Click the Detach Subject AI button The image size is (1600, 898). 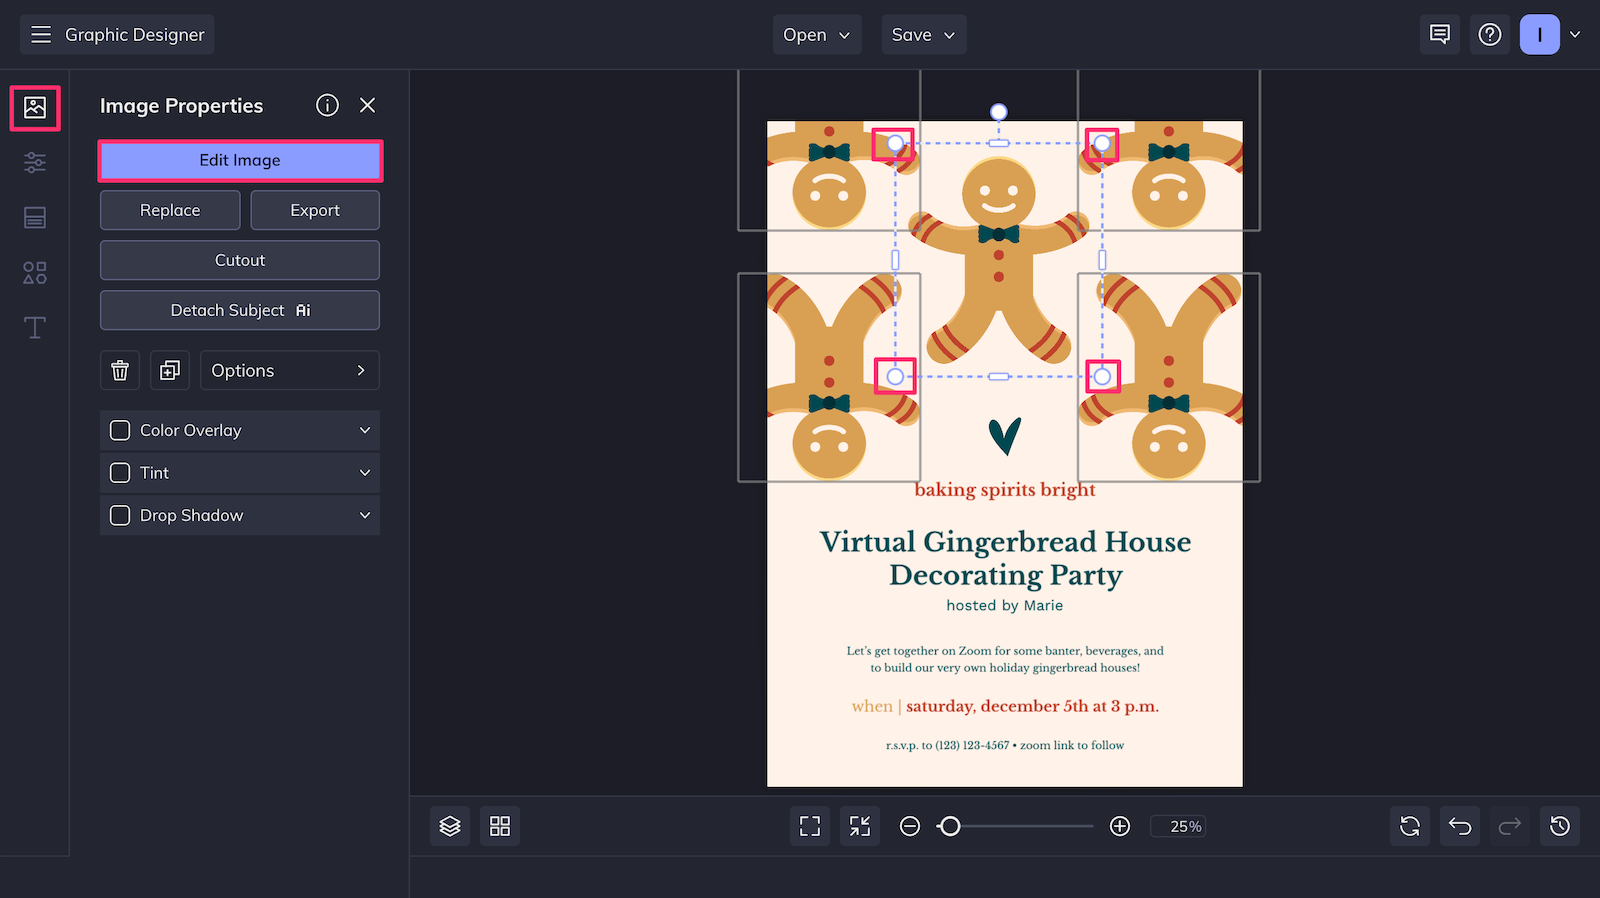(x=240, y=311)
